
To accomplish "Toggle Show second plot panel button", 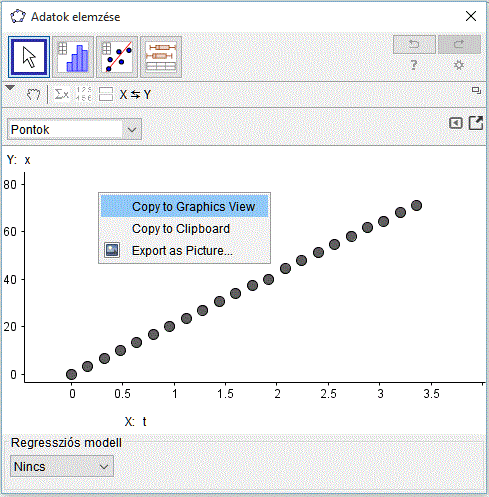I will [106, 95].
